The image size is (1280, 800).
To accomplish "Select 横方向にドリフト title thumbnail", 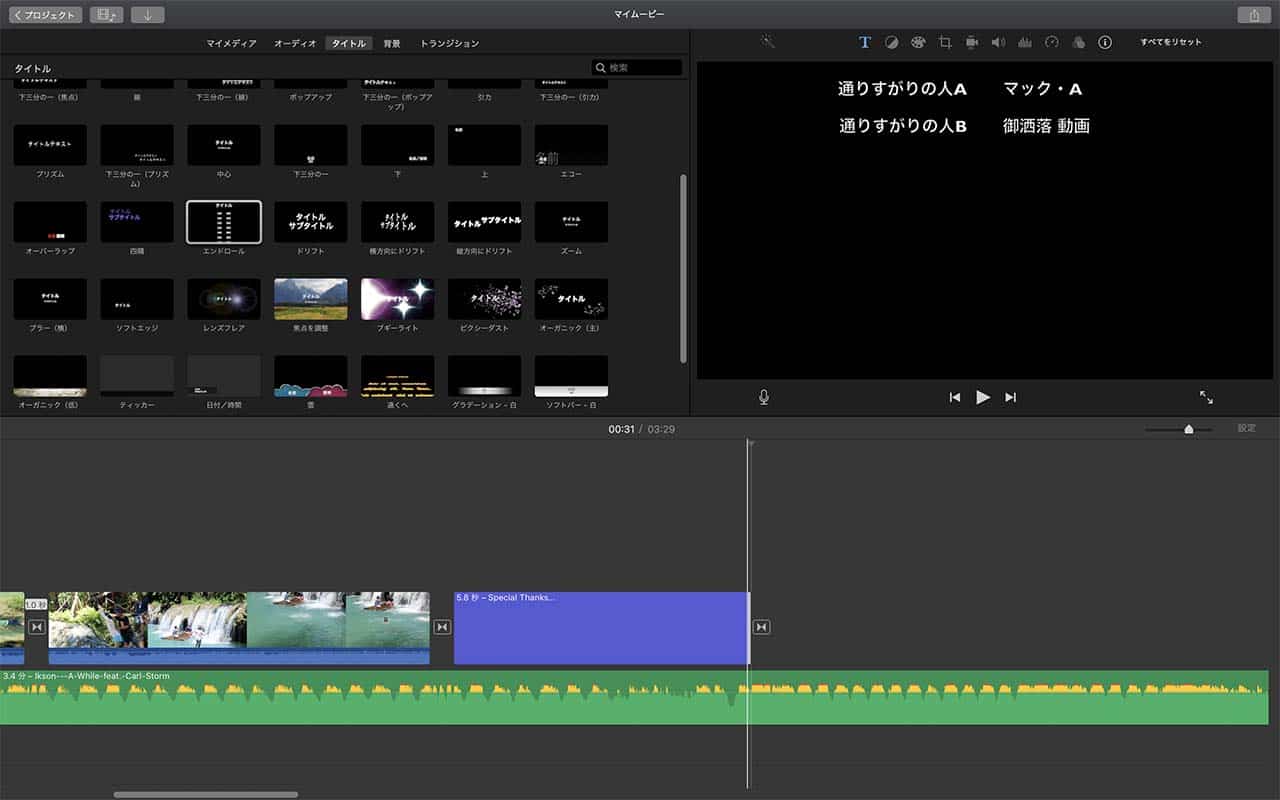I will click(398, 222).
